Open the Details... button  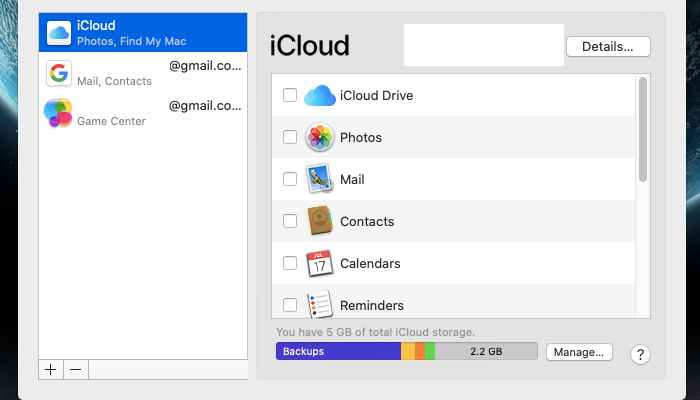click(608, 46)
